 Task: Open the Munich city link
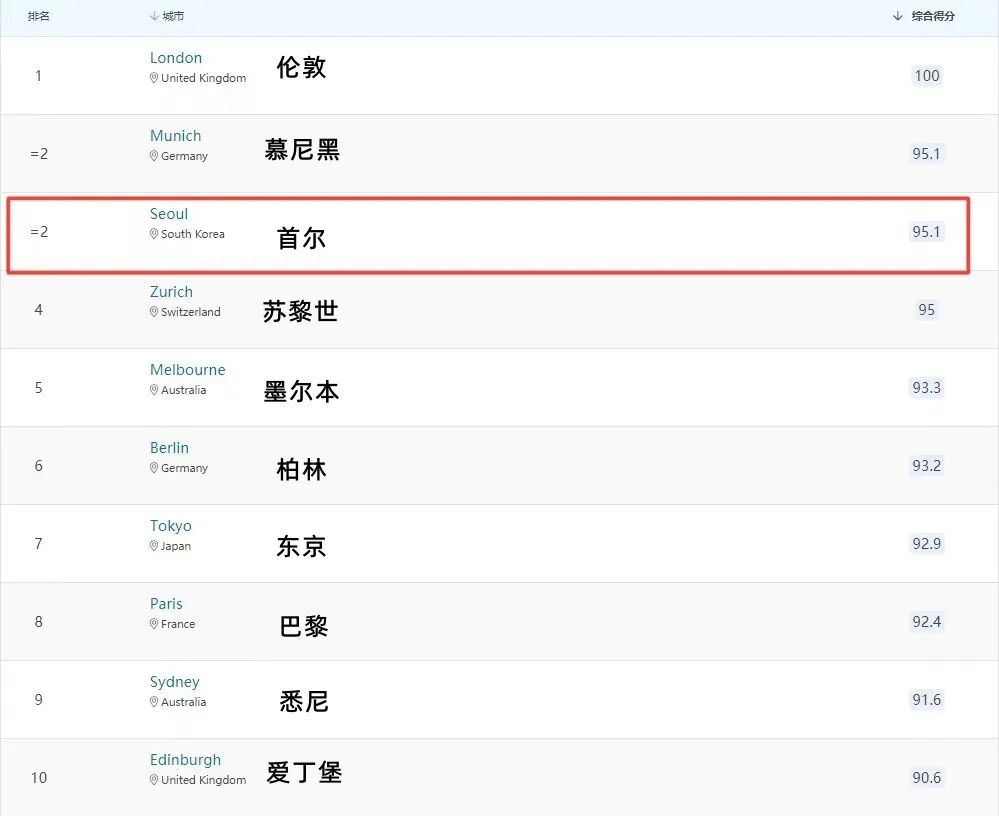[x=175, y=136]
